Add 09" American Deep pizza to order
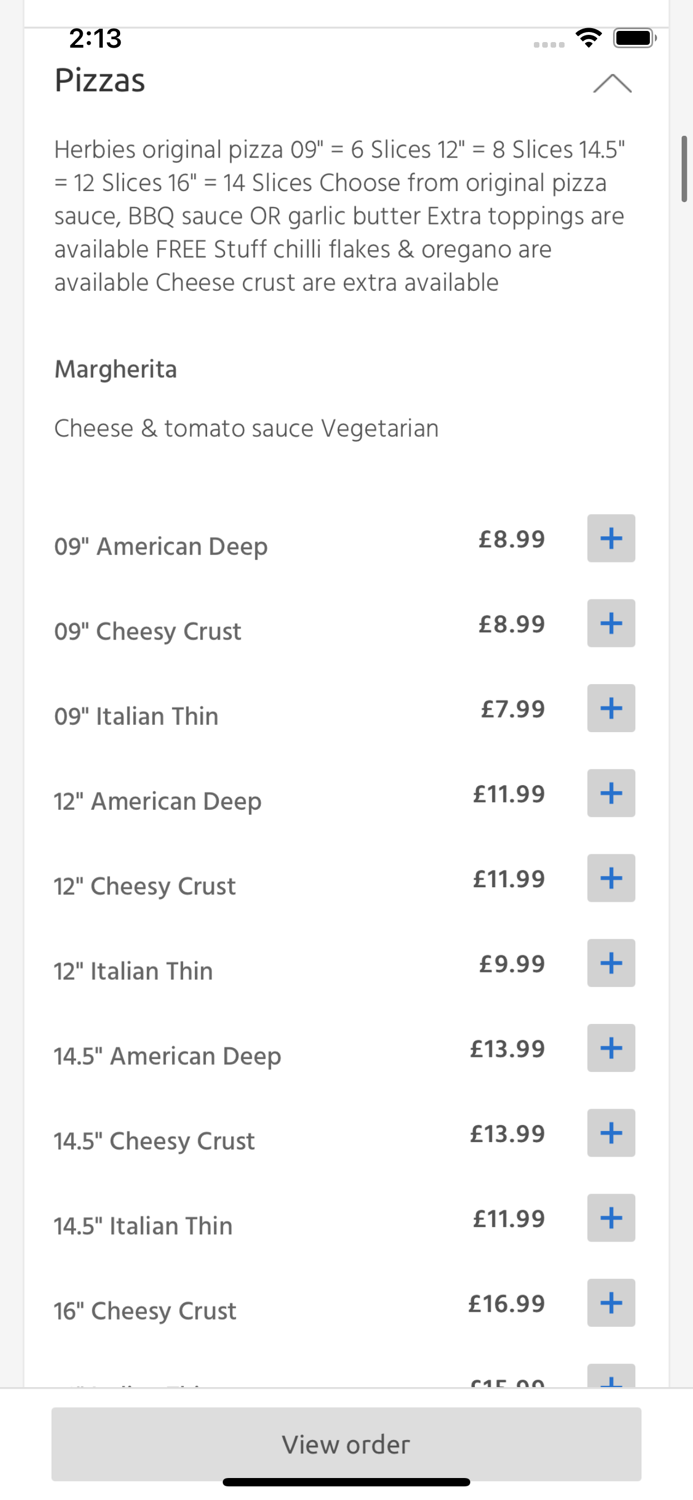 pos(611,538)
